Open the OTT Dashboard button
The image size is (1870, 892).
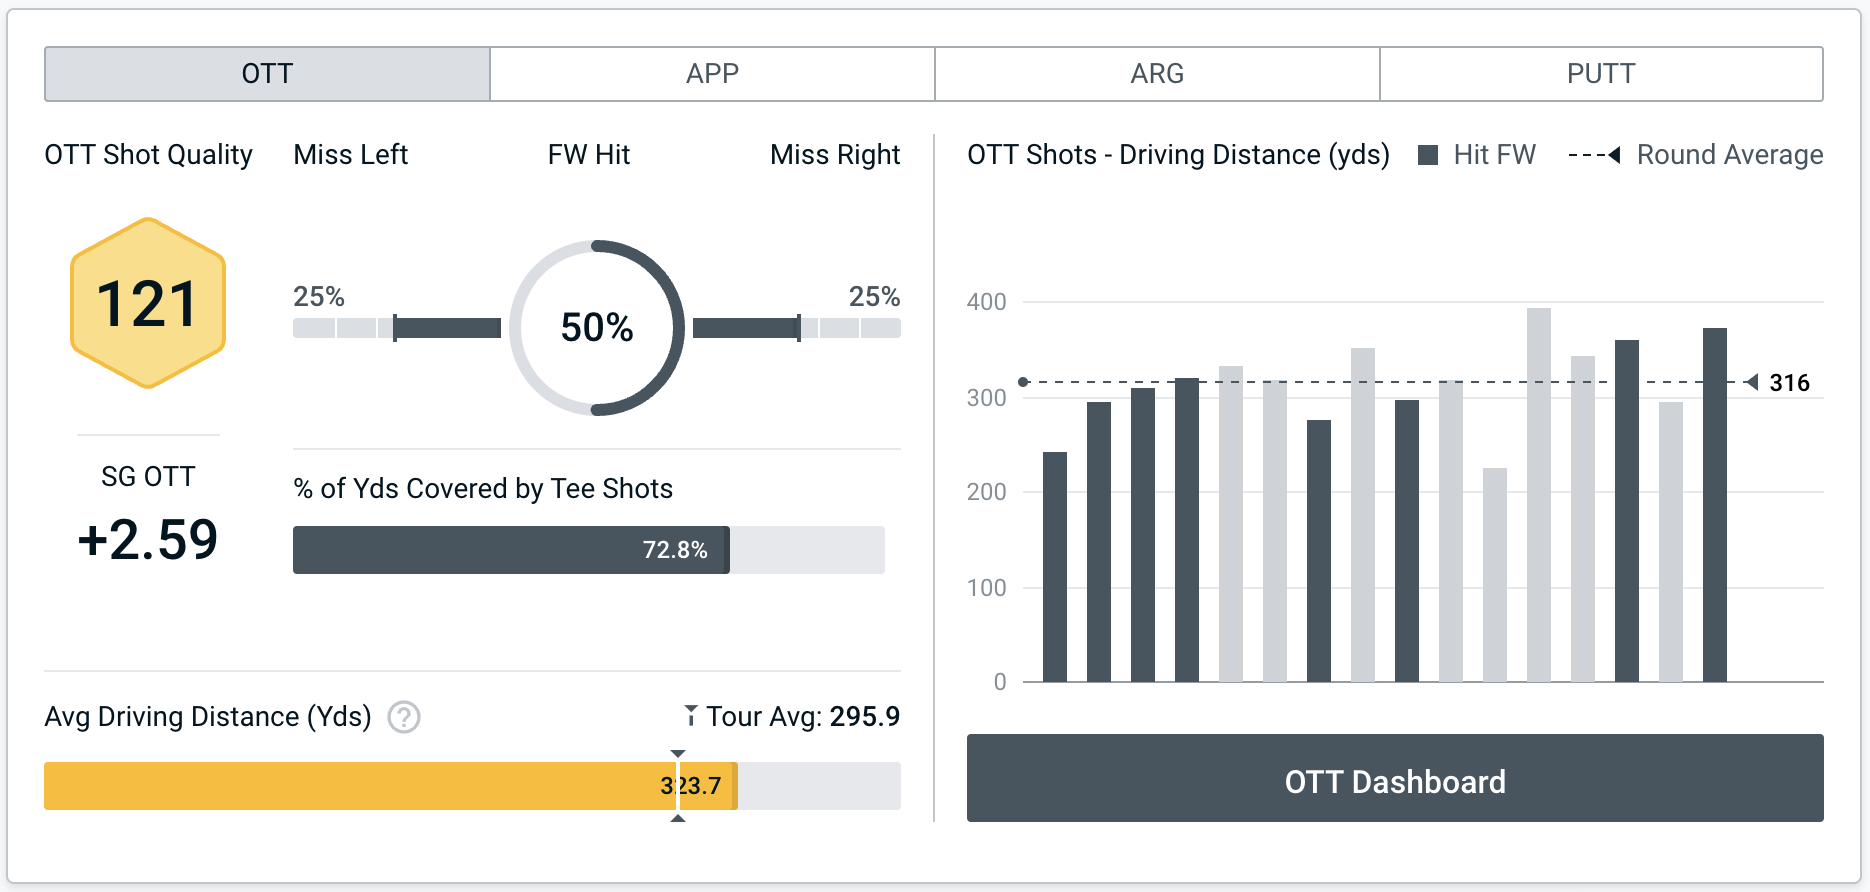tap(1395, 779)
